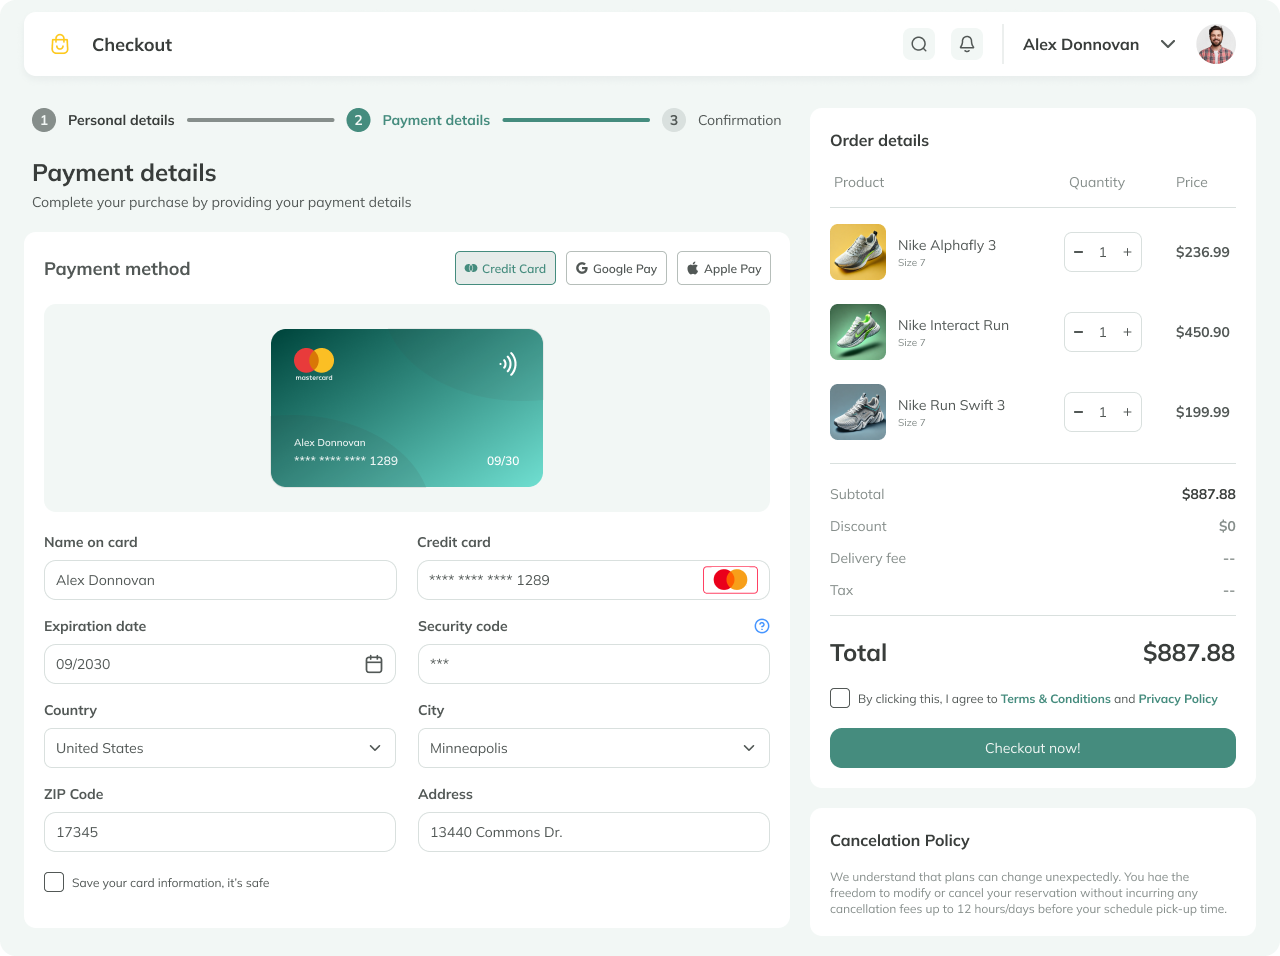Click the contactless icon on card preview
The width and height of the screenshot is (1280, 956).
[x=508, y=364]
